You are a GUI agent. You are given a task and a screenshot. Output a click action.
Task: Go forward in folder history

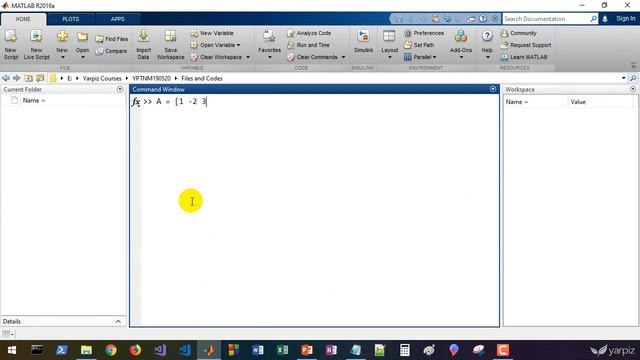click(16, 78)
